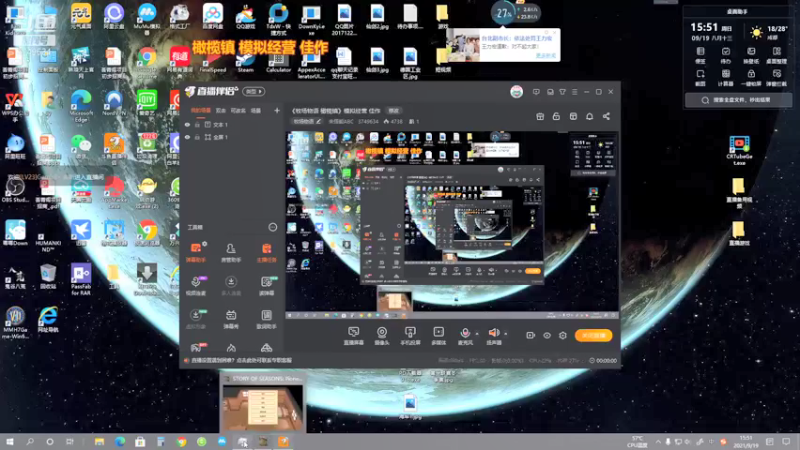Click the 弹窗拦截 button in widget

coord(777,78)
